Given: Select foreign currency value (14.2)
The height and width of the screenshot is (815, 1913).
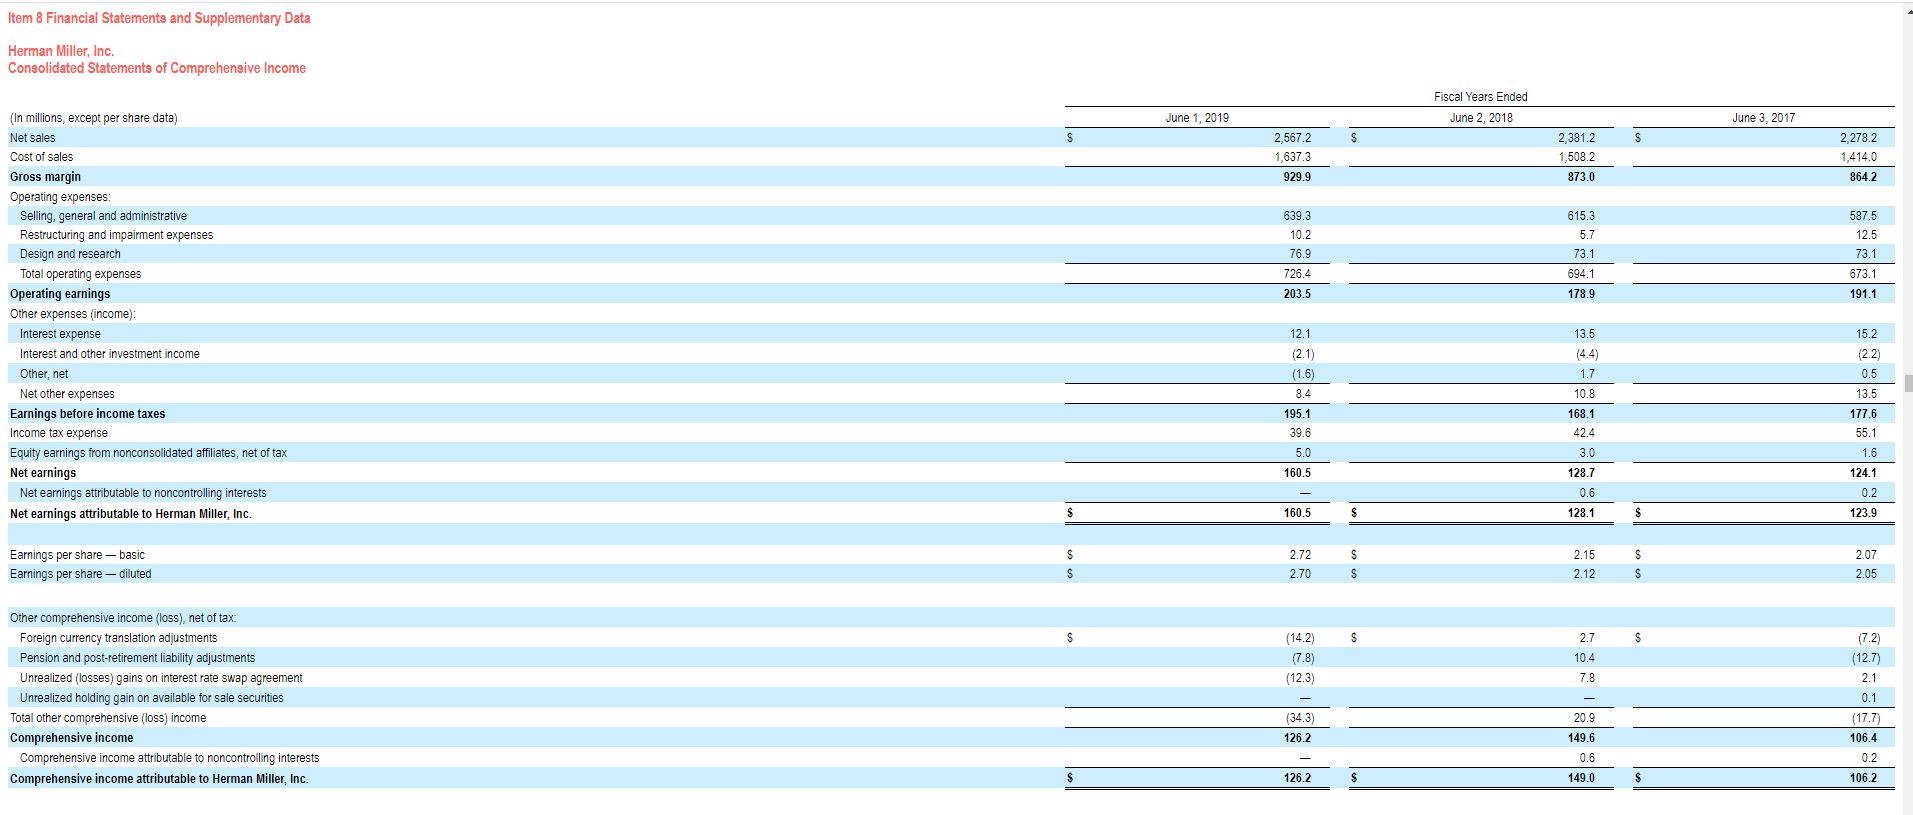Looking at the screenshot, I should tap(1300, 638).
